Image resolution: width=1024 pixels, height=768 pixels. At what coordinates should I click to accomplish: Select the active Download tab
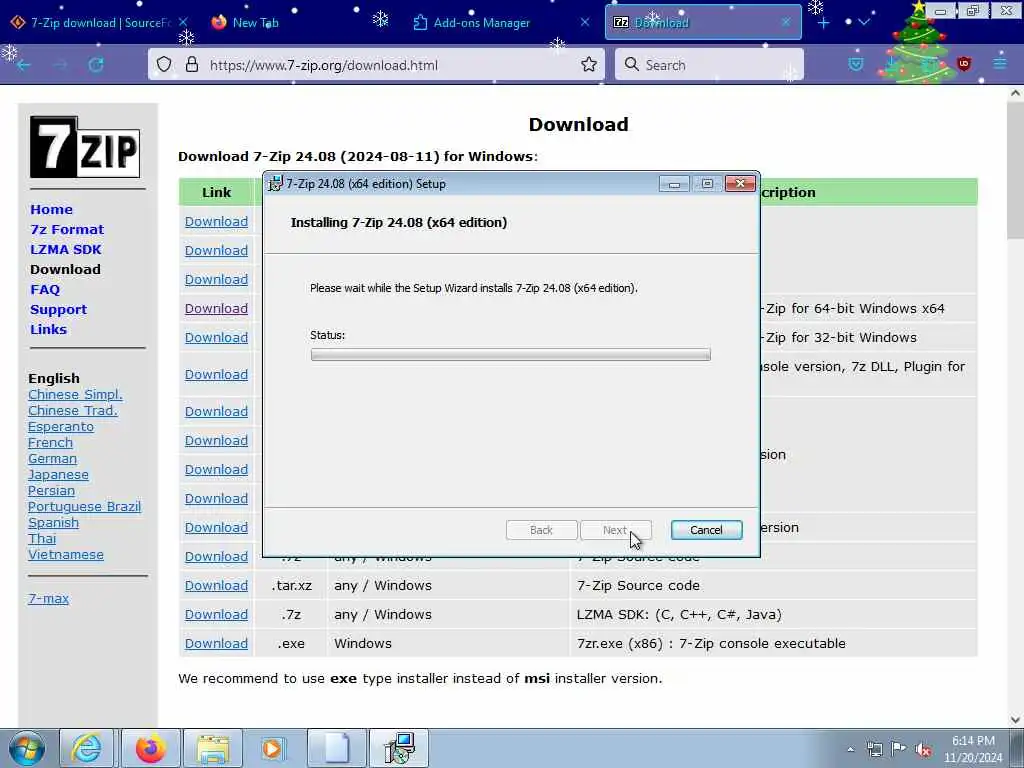click(703, 23)
